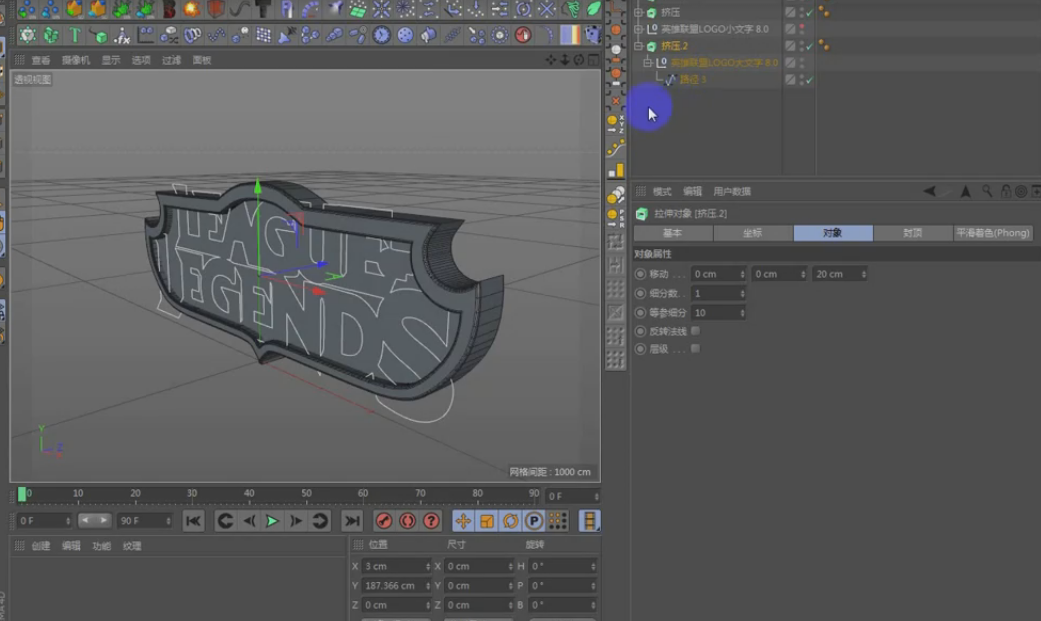The width and height of the screenshot is (1041, 621).
Task: Click the play forward button
Action: pos(272,521)
